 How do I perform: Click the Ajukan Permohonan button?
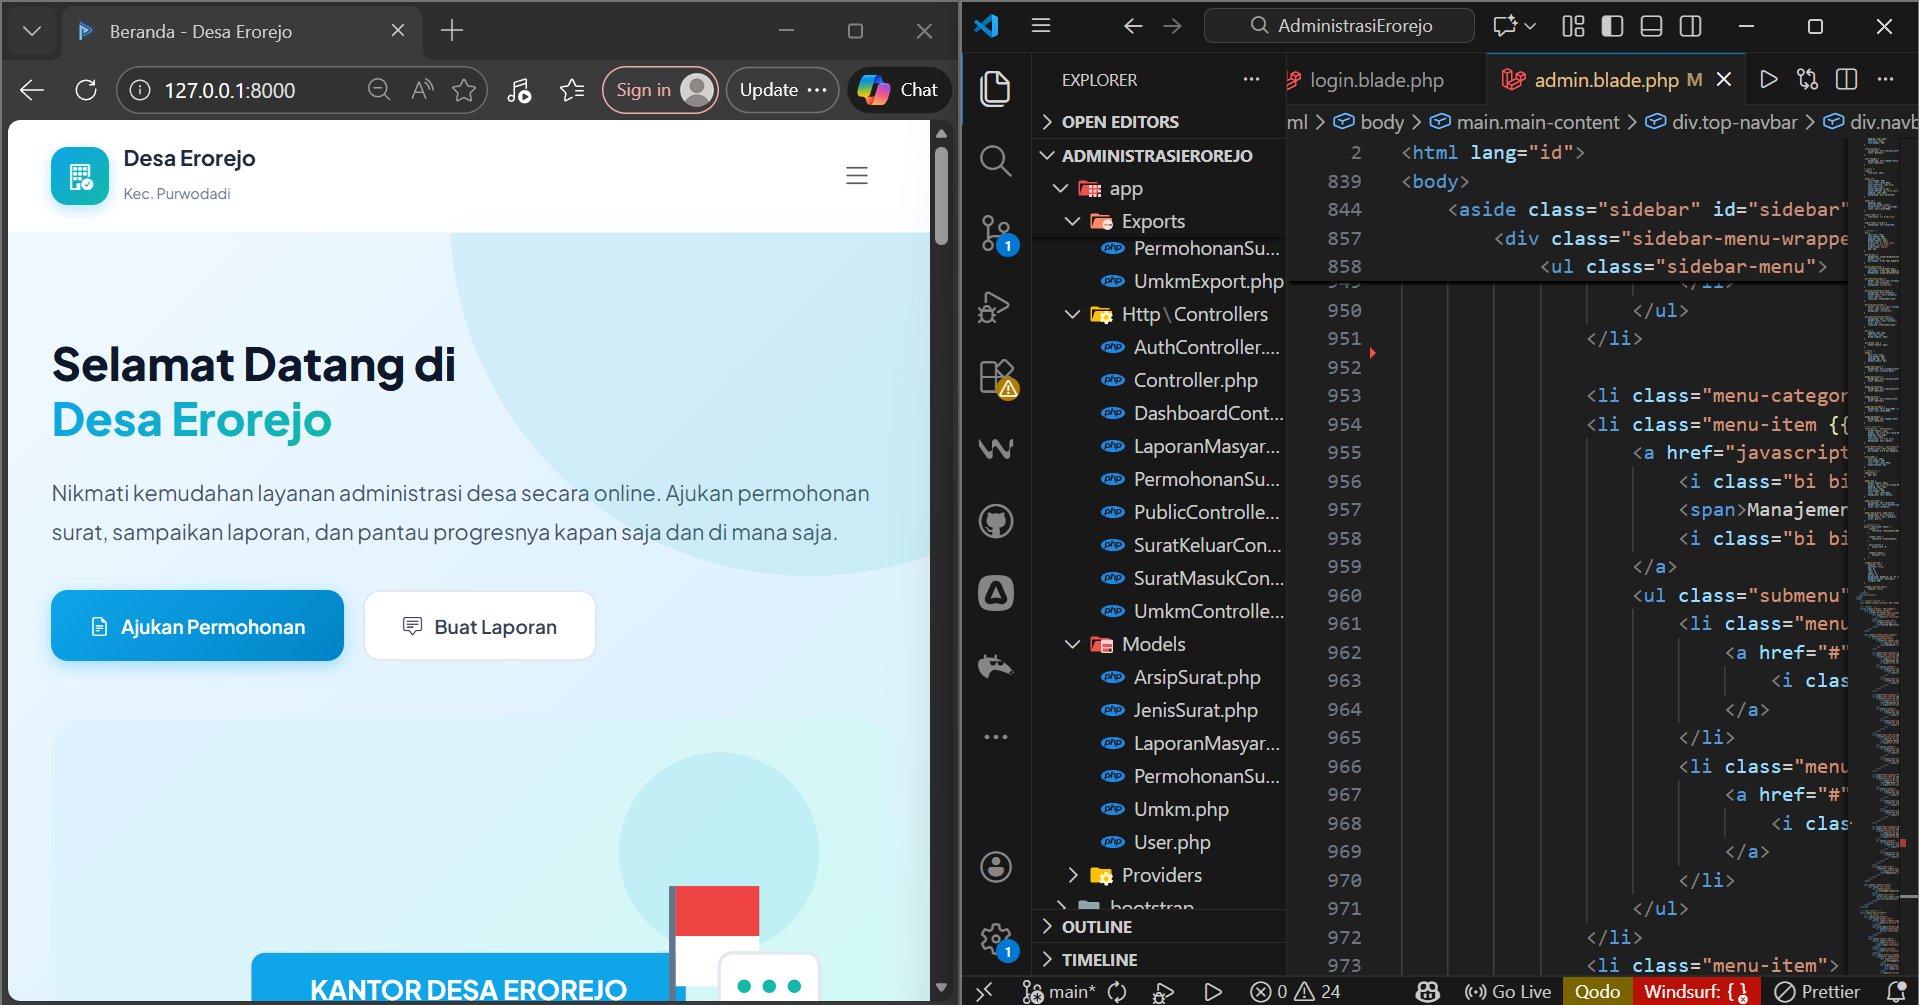pyautogui.click(x=196, y=625)
